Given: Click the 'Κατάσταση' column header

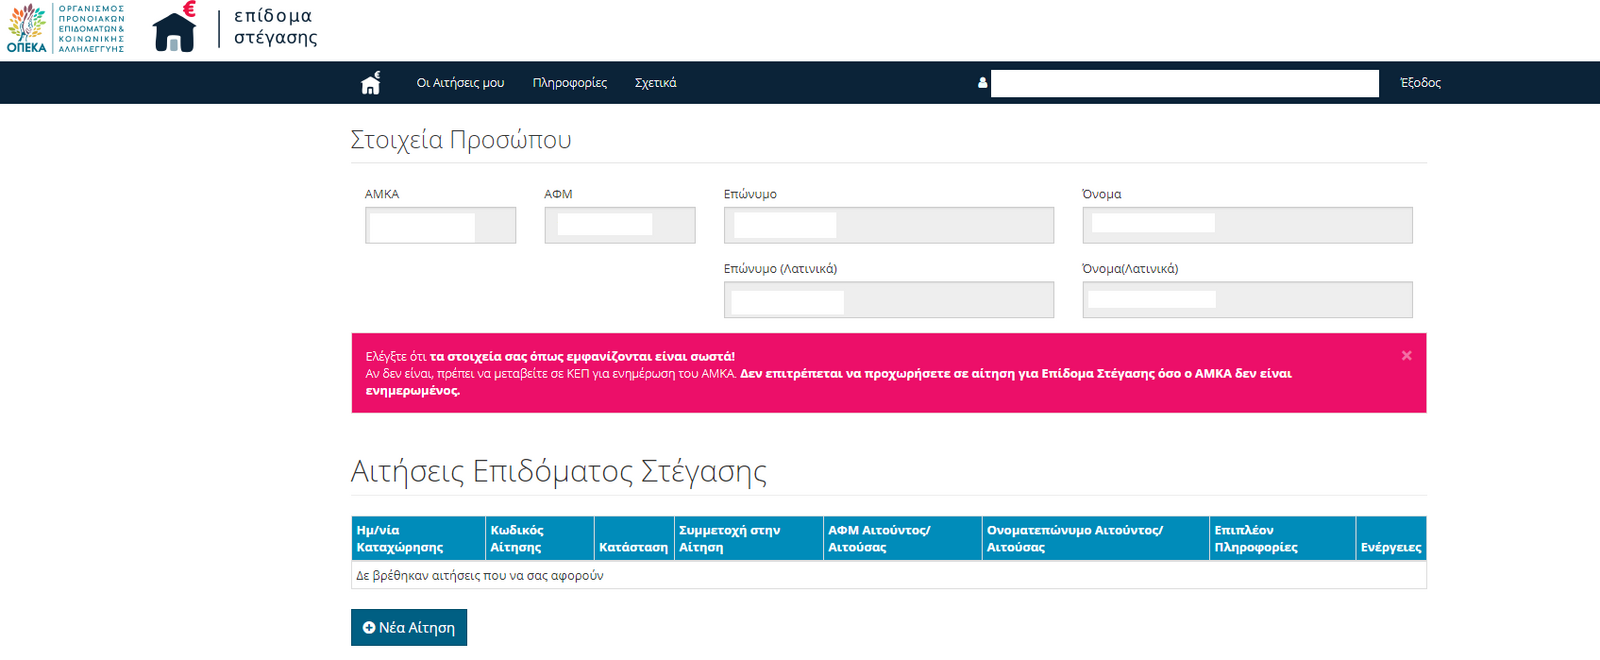Looking at the screenshot, I should coord(633,547).
